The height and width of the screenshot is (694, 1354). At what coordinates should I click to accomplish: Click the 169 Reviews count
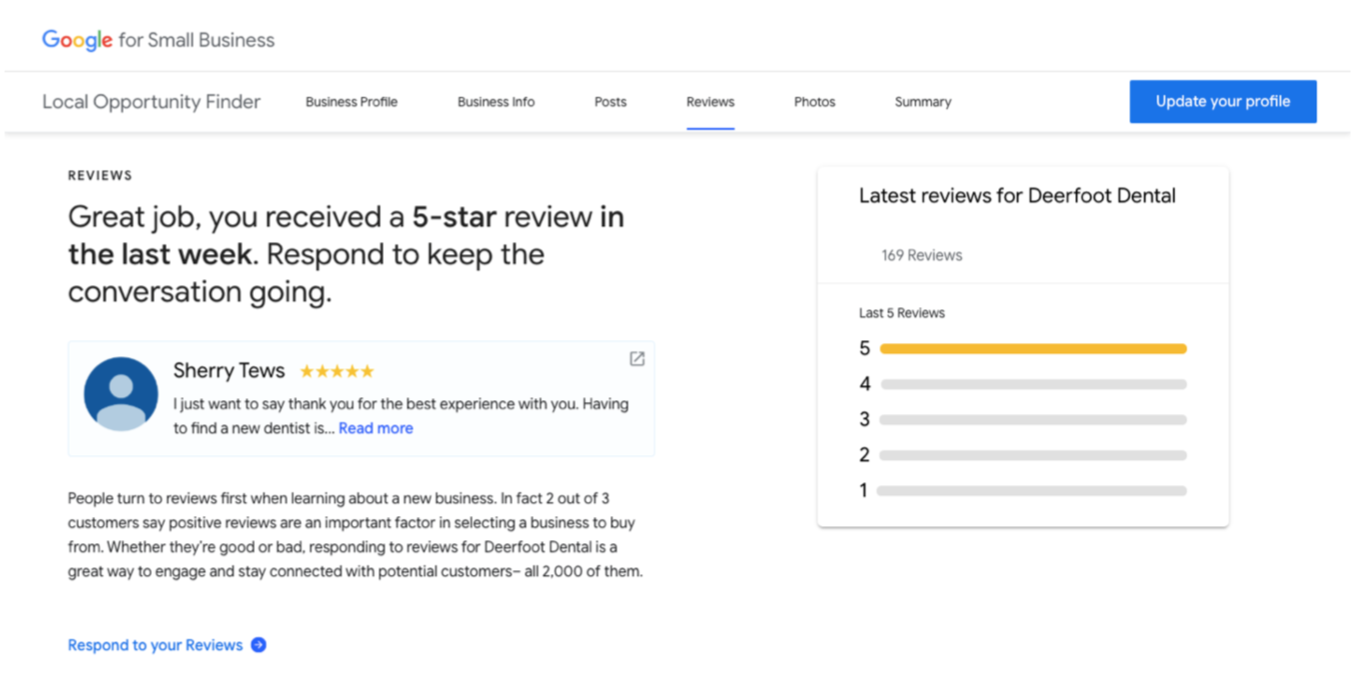pos(921,256)
